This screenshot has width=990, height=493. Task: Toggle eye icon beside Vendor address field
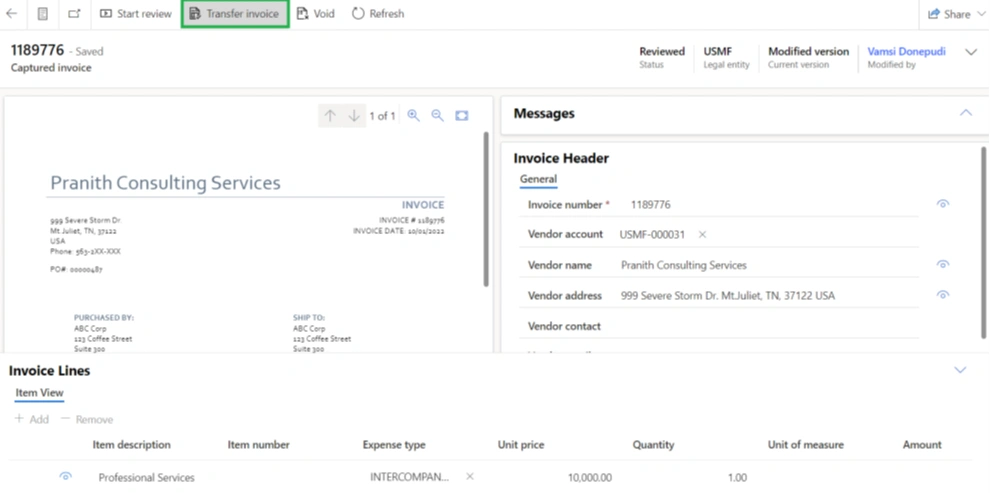(x=942, y=295)
